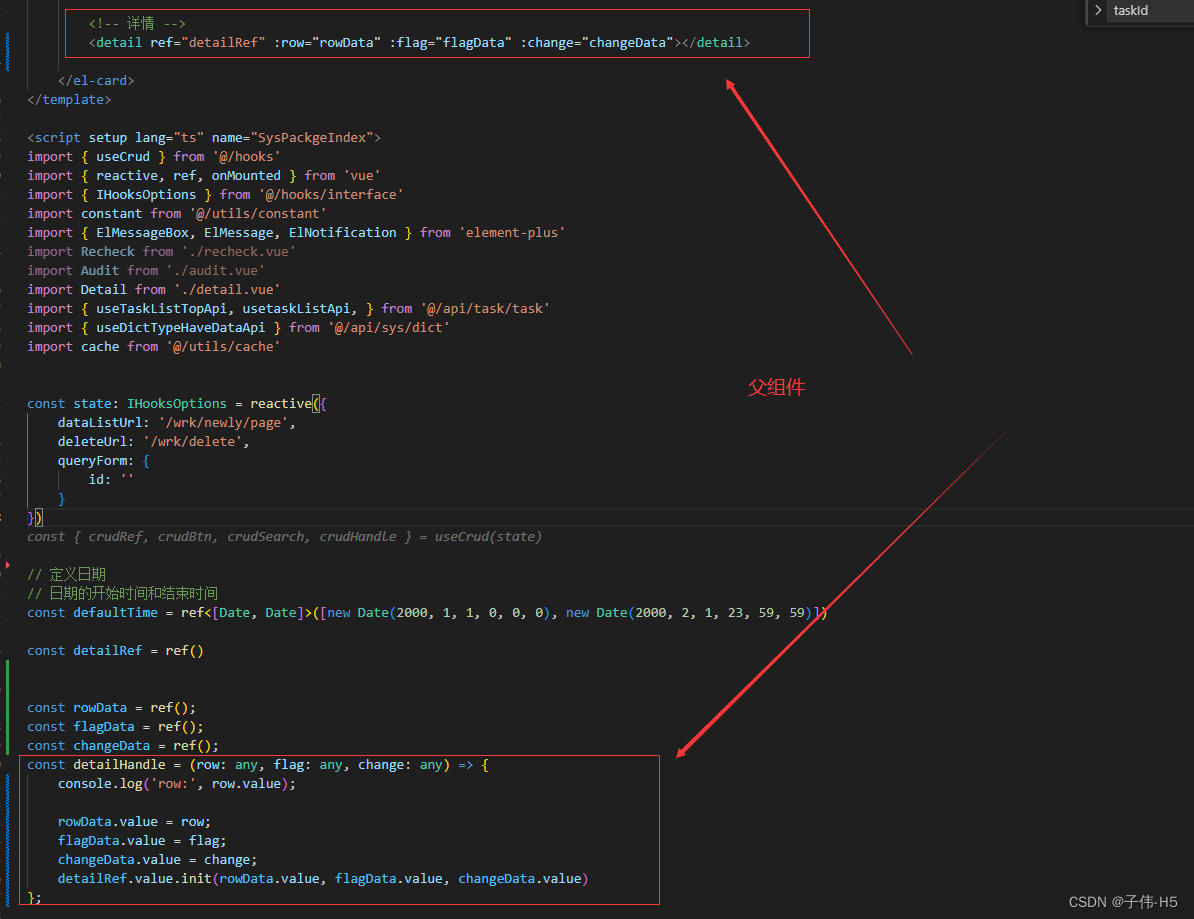Click the closing template tag
Viewport: 1194px width, 919px height.
click(69, 99)
